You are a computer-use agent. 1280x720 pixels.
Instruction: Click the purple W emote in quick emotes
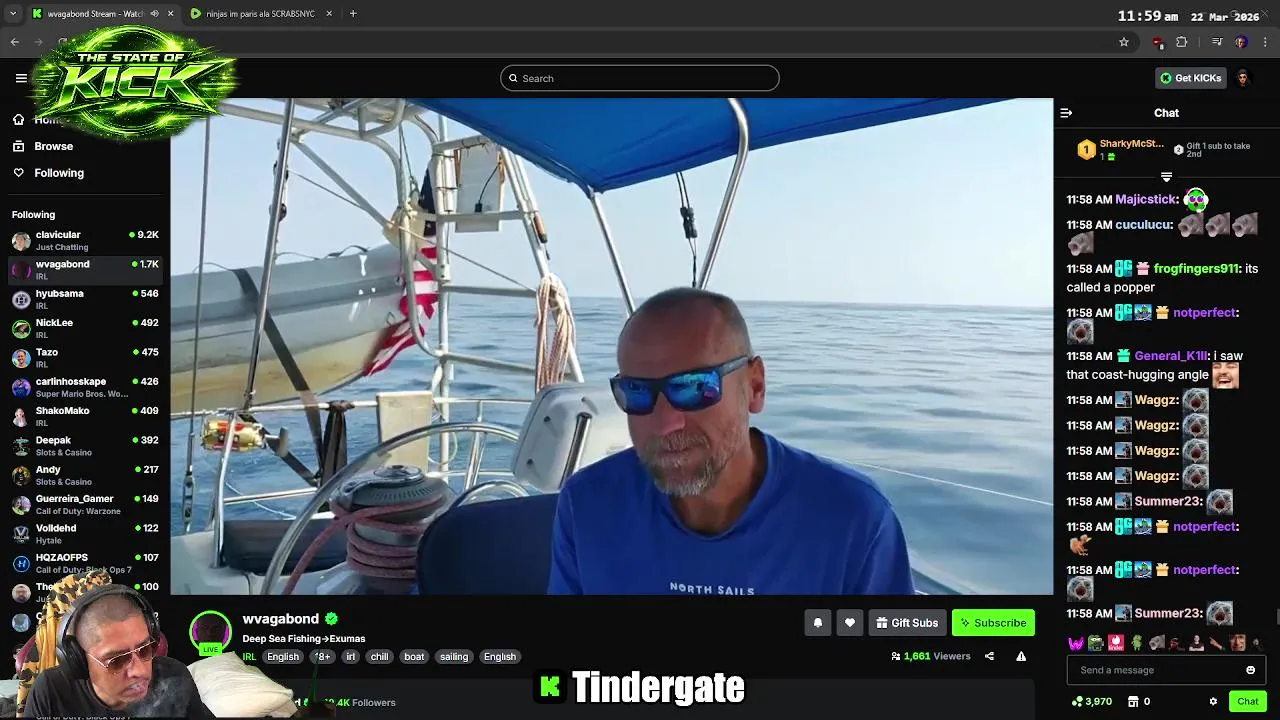pyautogui.click(x=1076, y=643)
